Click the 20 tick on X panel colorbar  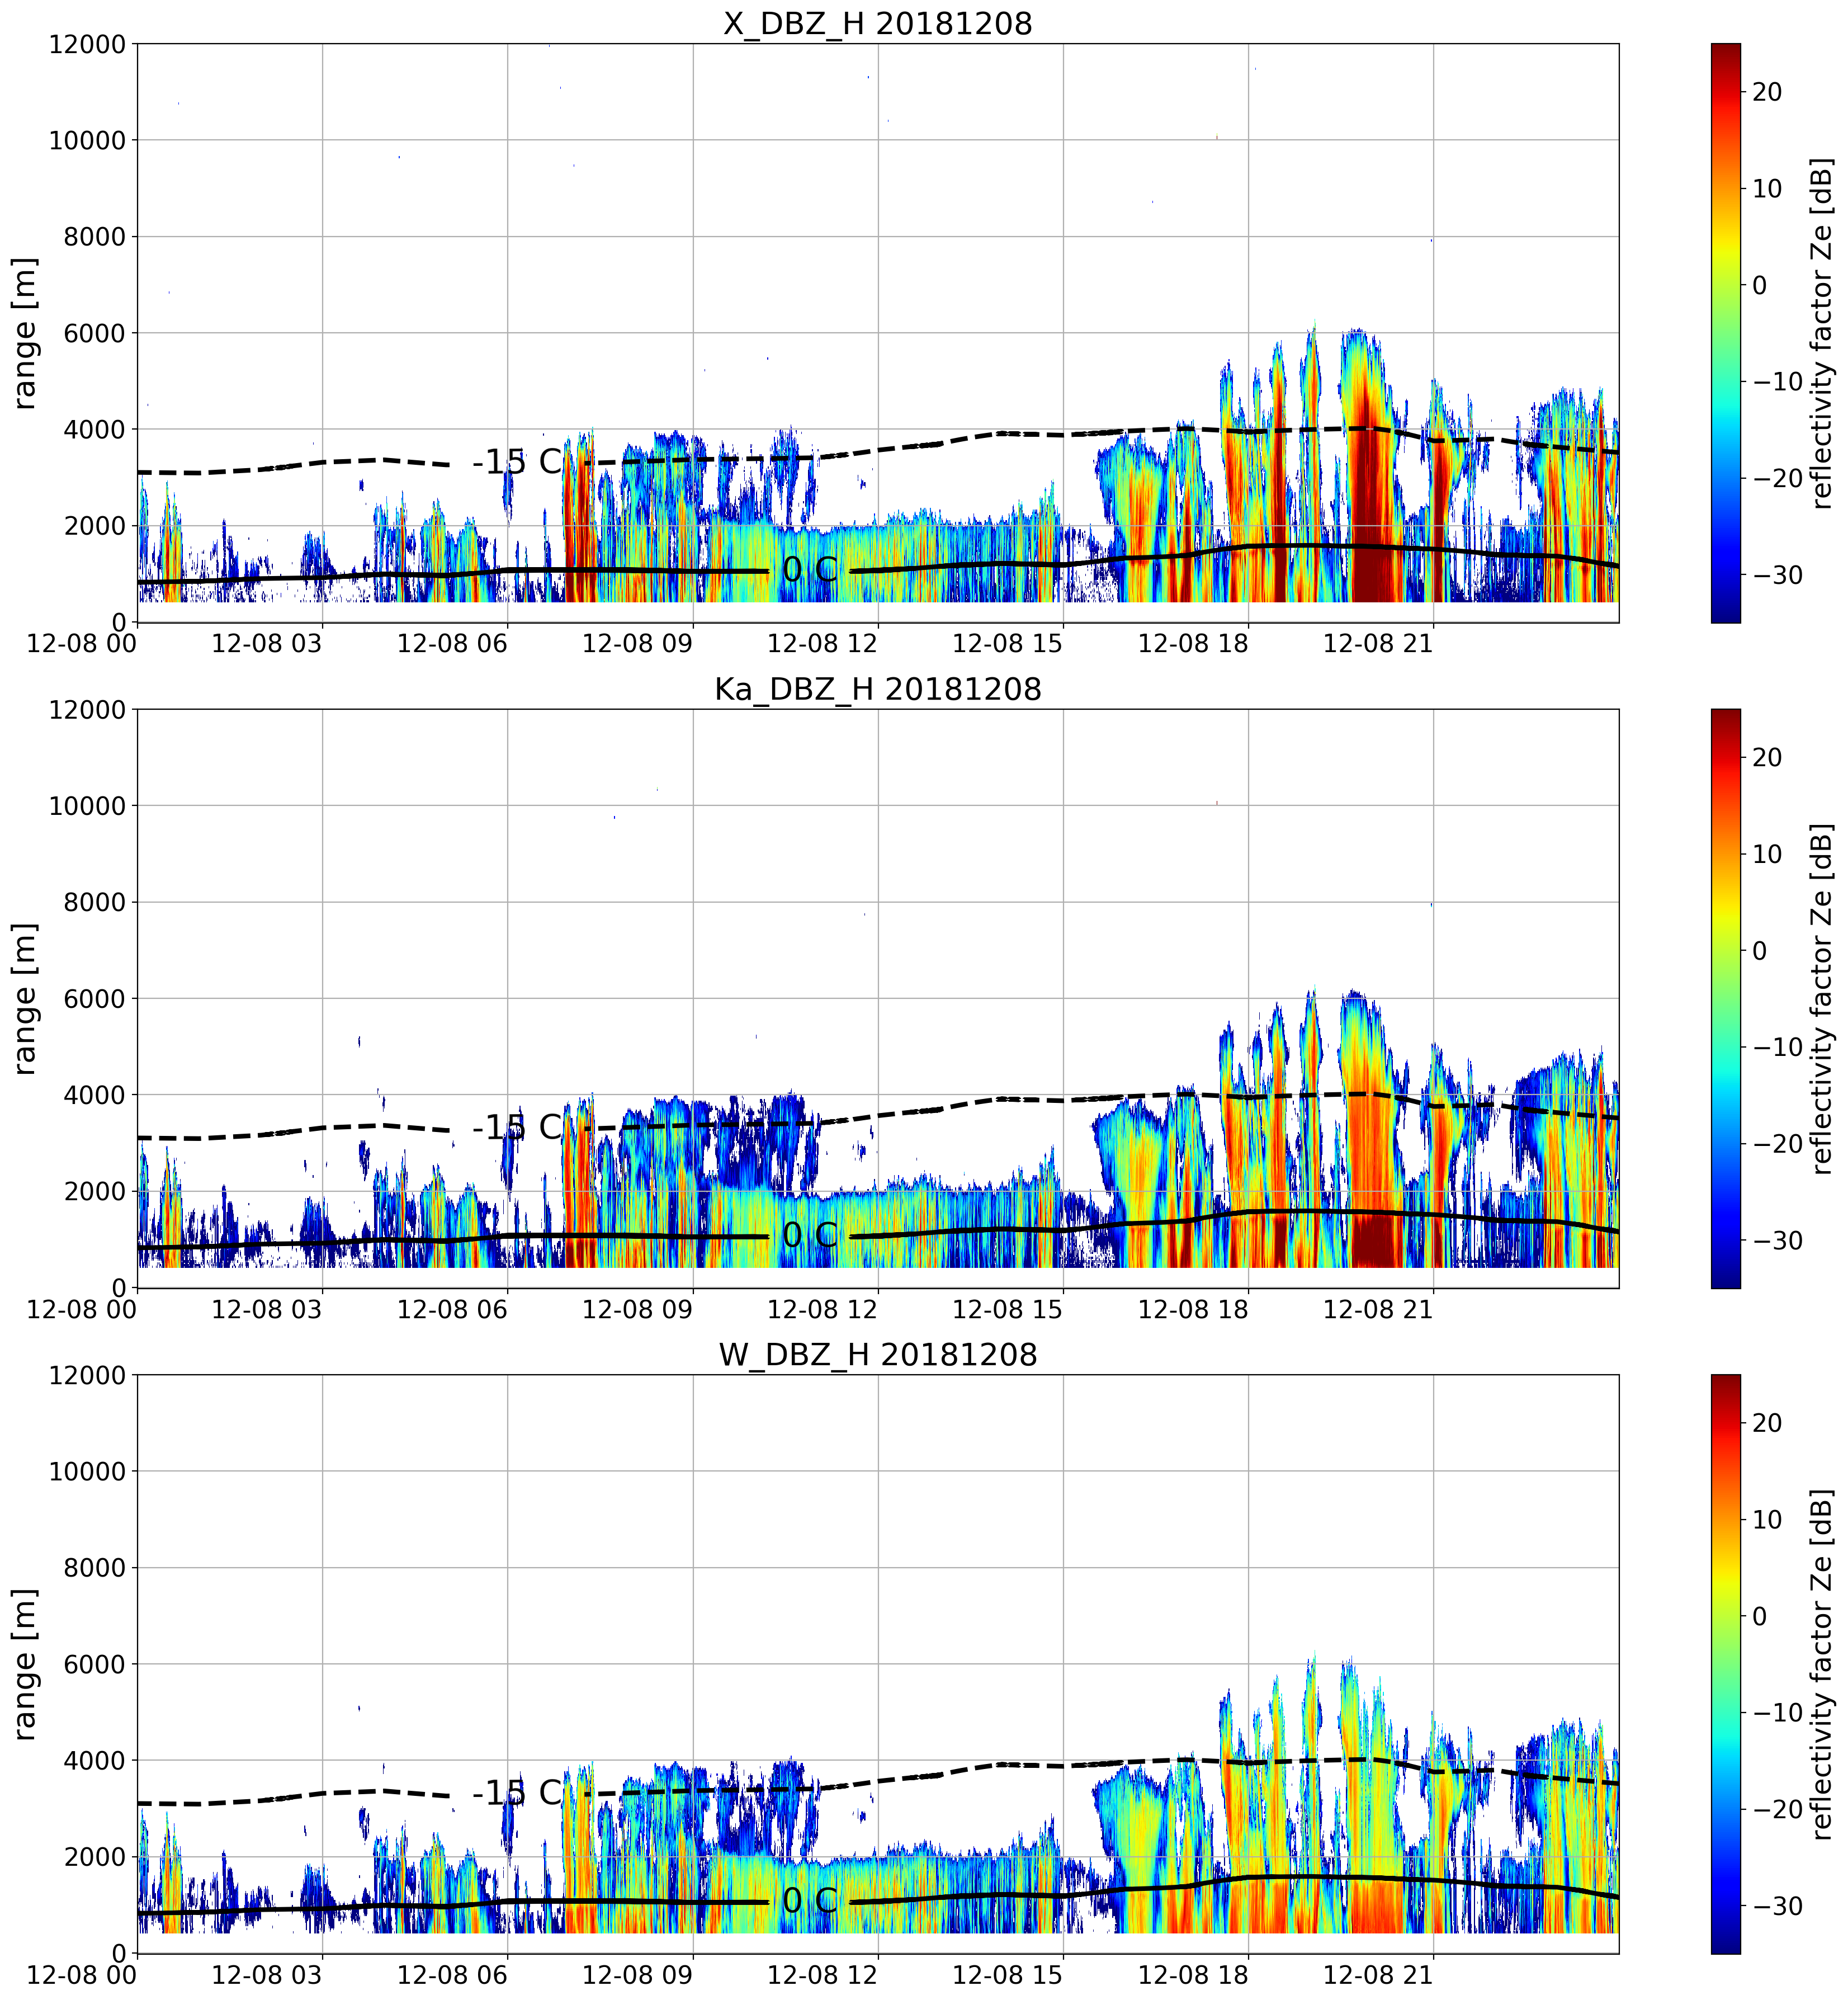pyautogui.click(x=1767, y=92)
